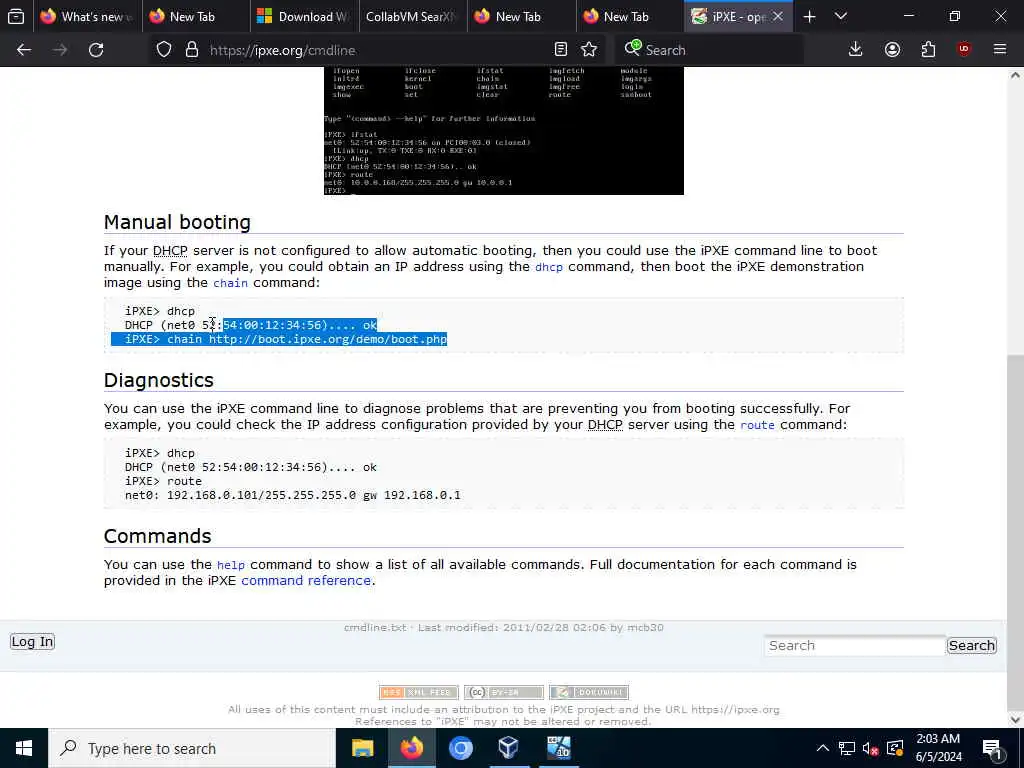The width and height of the screenshot is (1024, 768).
Task: Click the selected chain boot.php command line
Action: [x=286, y=339]
